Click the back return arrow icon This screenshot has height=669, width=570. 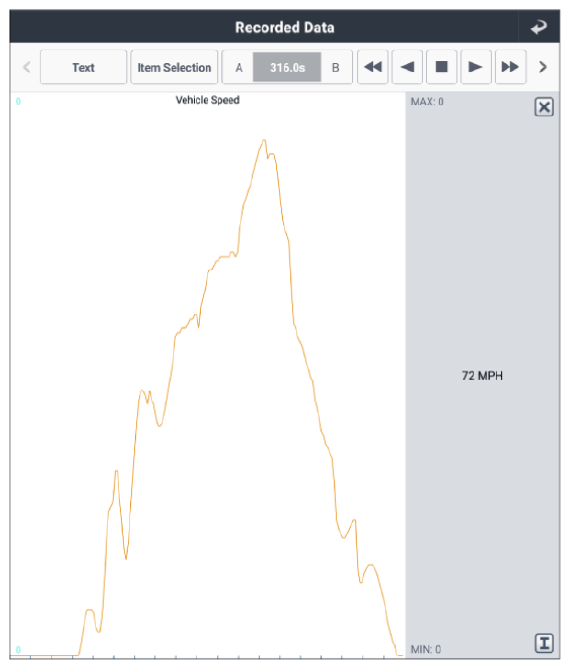[539, 27]
